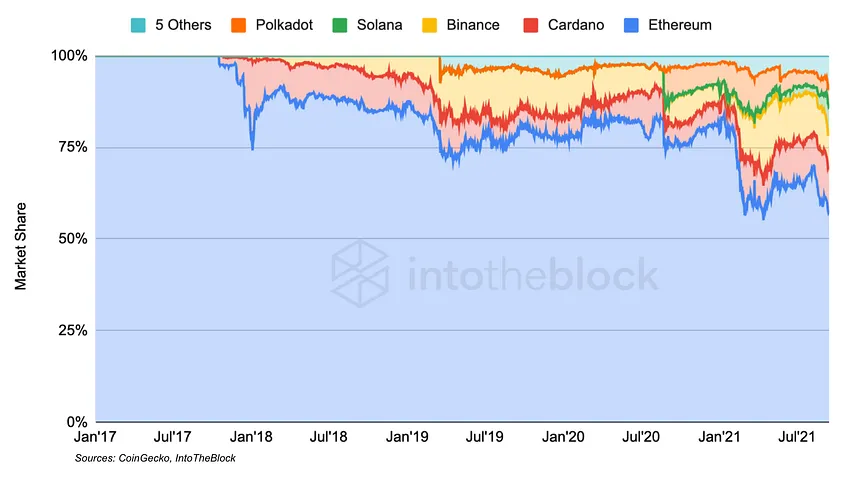
Task: Click the Market Share axis title
Action: 21,246
